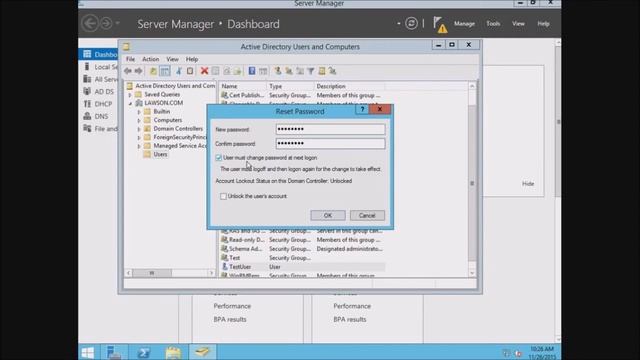
Task: Expand the Computers folder node
Action: pyautogui.click(x=139, y=120)
